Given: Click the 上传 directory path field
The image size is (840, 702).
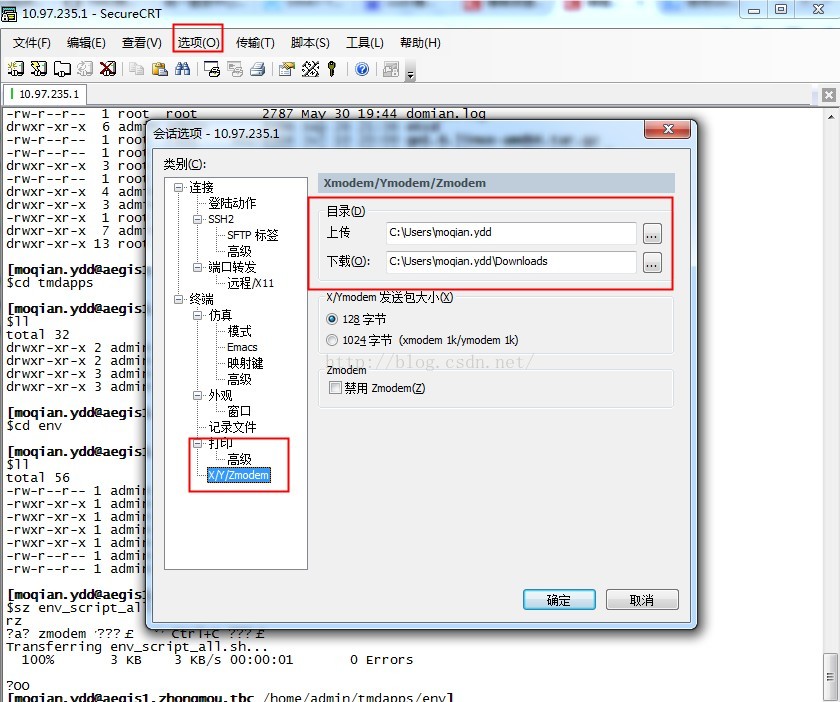Looking at the screenshot, I should [511, 233].
